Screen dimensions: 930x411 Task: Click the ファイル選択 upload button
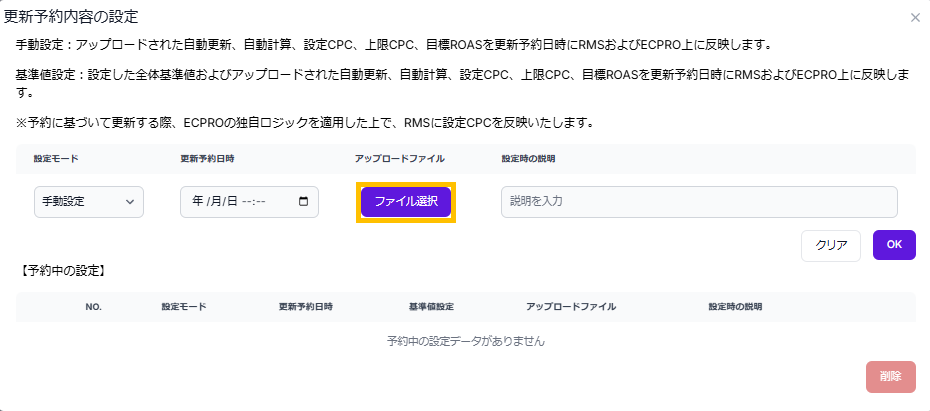click(x=406, y=201)
